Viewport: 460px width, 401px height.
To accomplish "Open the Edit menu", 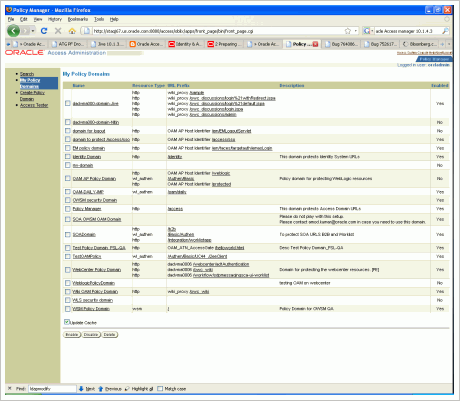I will coord(24,19).
